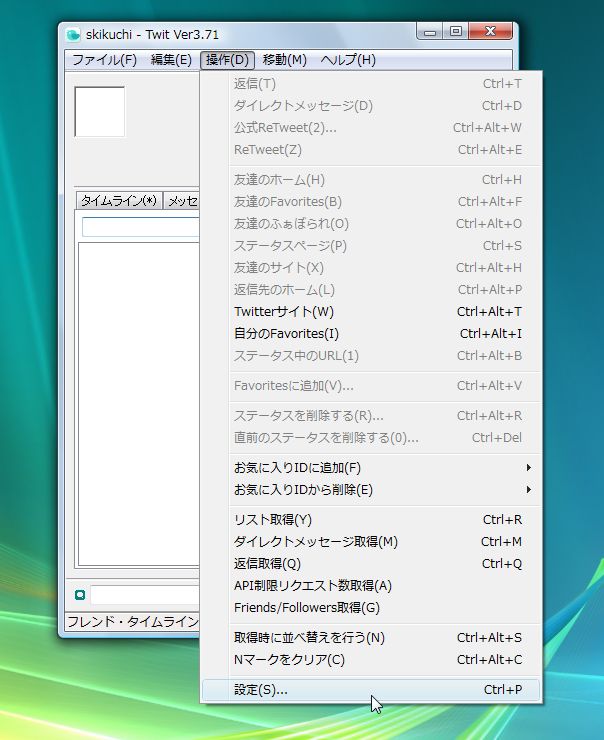Switch to タイムライン(*) tab
Viewport: 604px width, 740px height.
119,201
